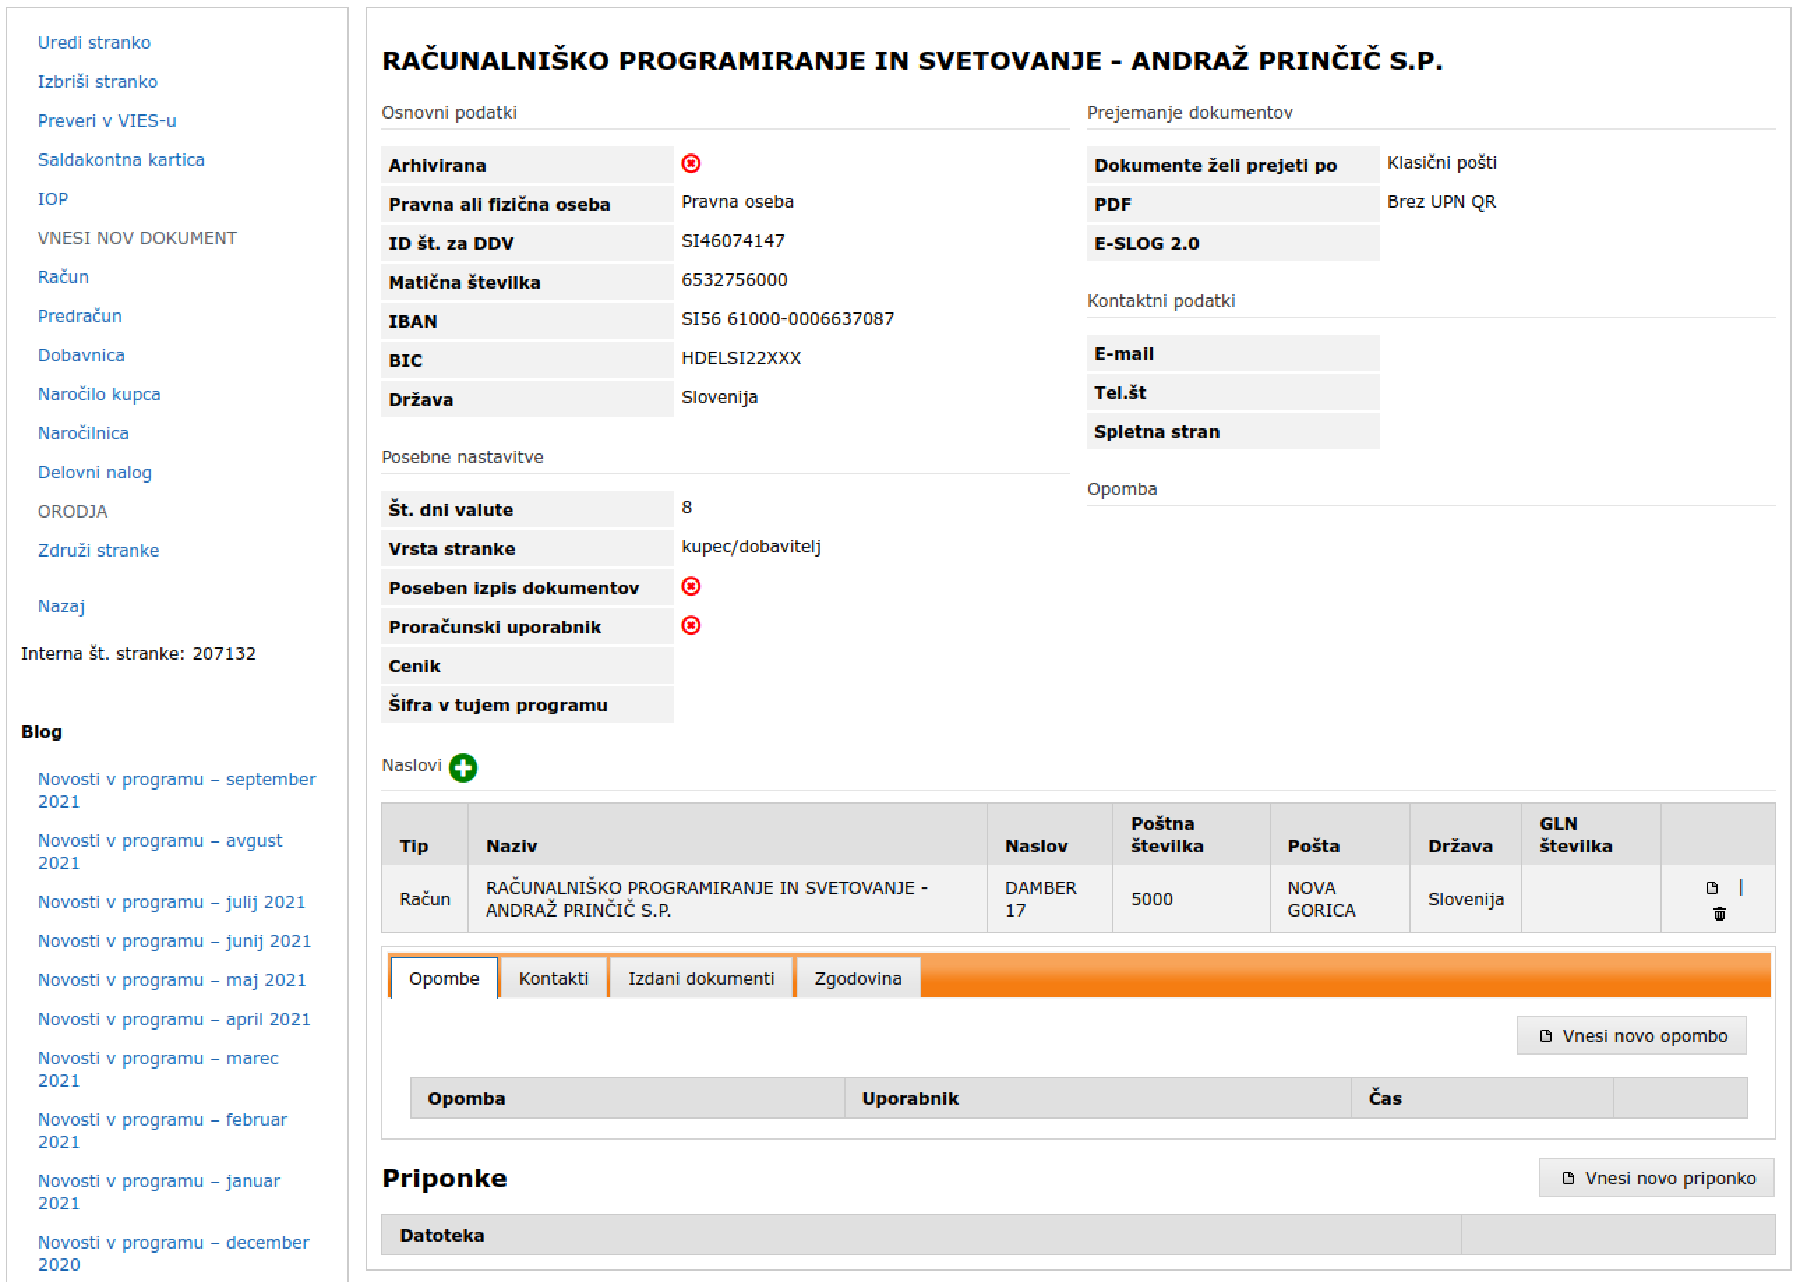Click document icon in the address row
Viewport: 1800px width, 1282px height.
[x=1712, y=888]
